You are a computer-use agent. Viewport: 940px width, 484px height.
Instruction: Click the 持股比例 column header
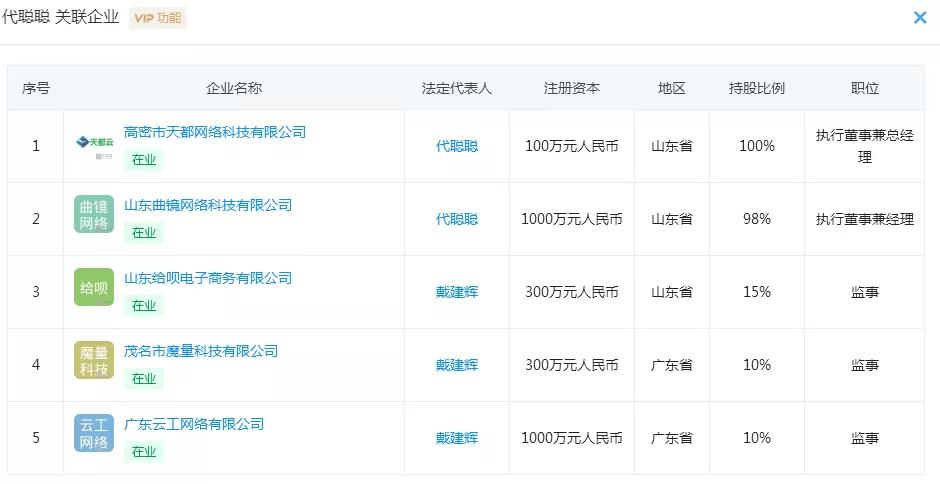(757, 88)
